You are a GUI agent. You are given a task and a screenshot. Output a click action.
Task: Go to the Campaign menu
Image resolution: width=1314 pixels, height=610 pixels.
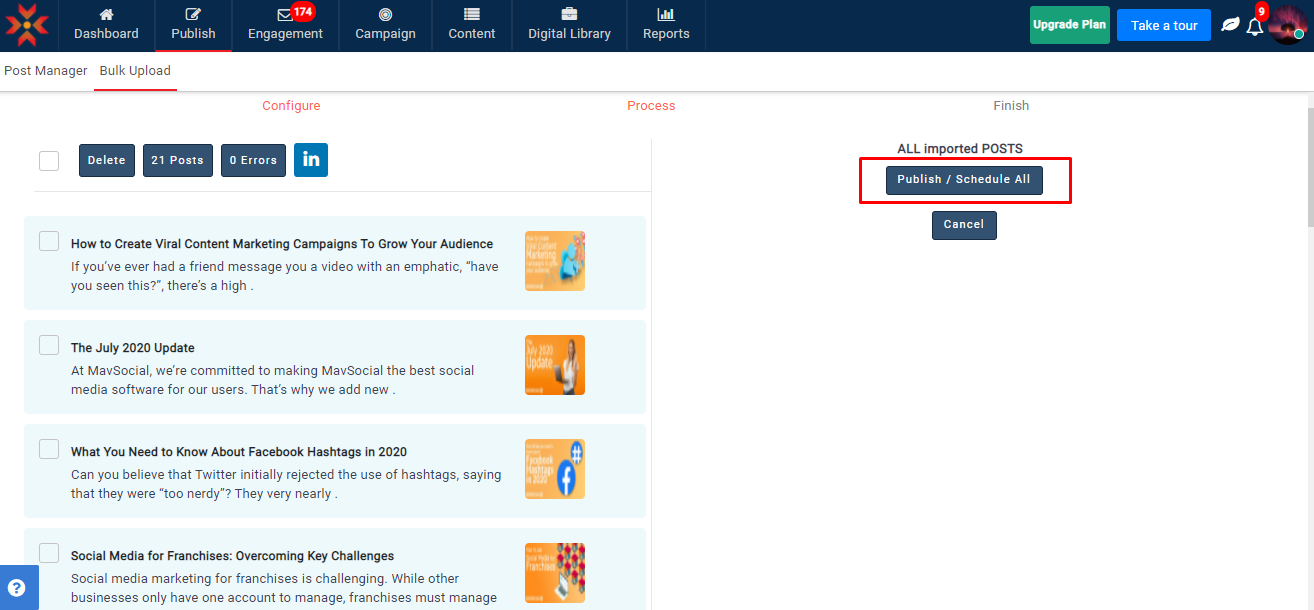pyautogui.click(x=385, y=25)
